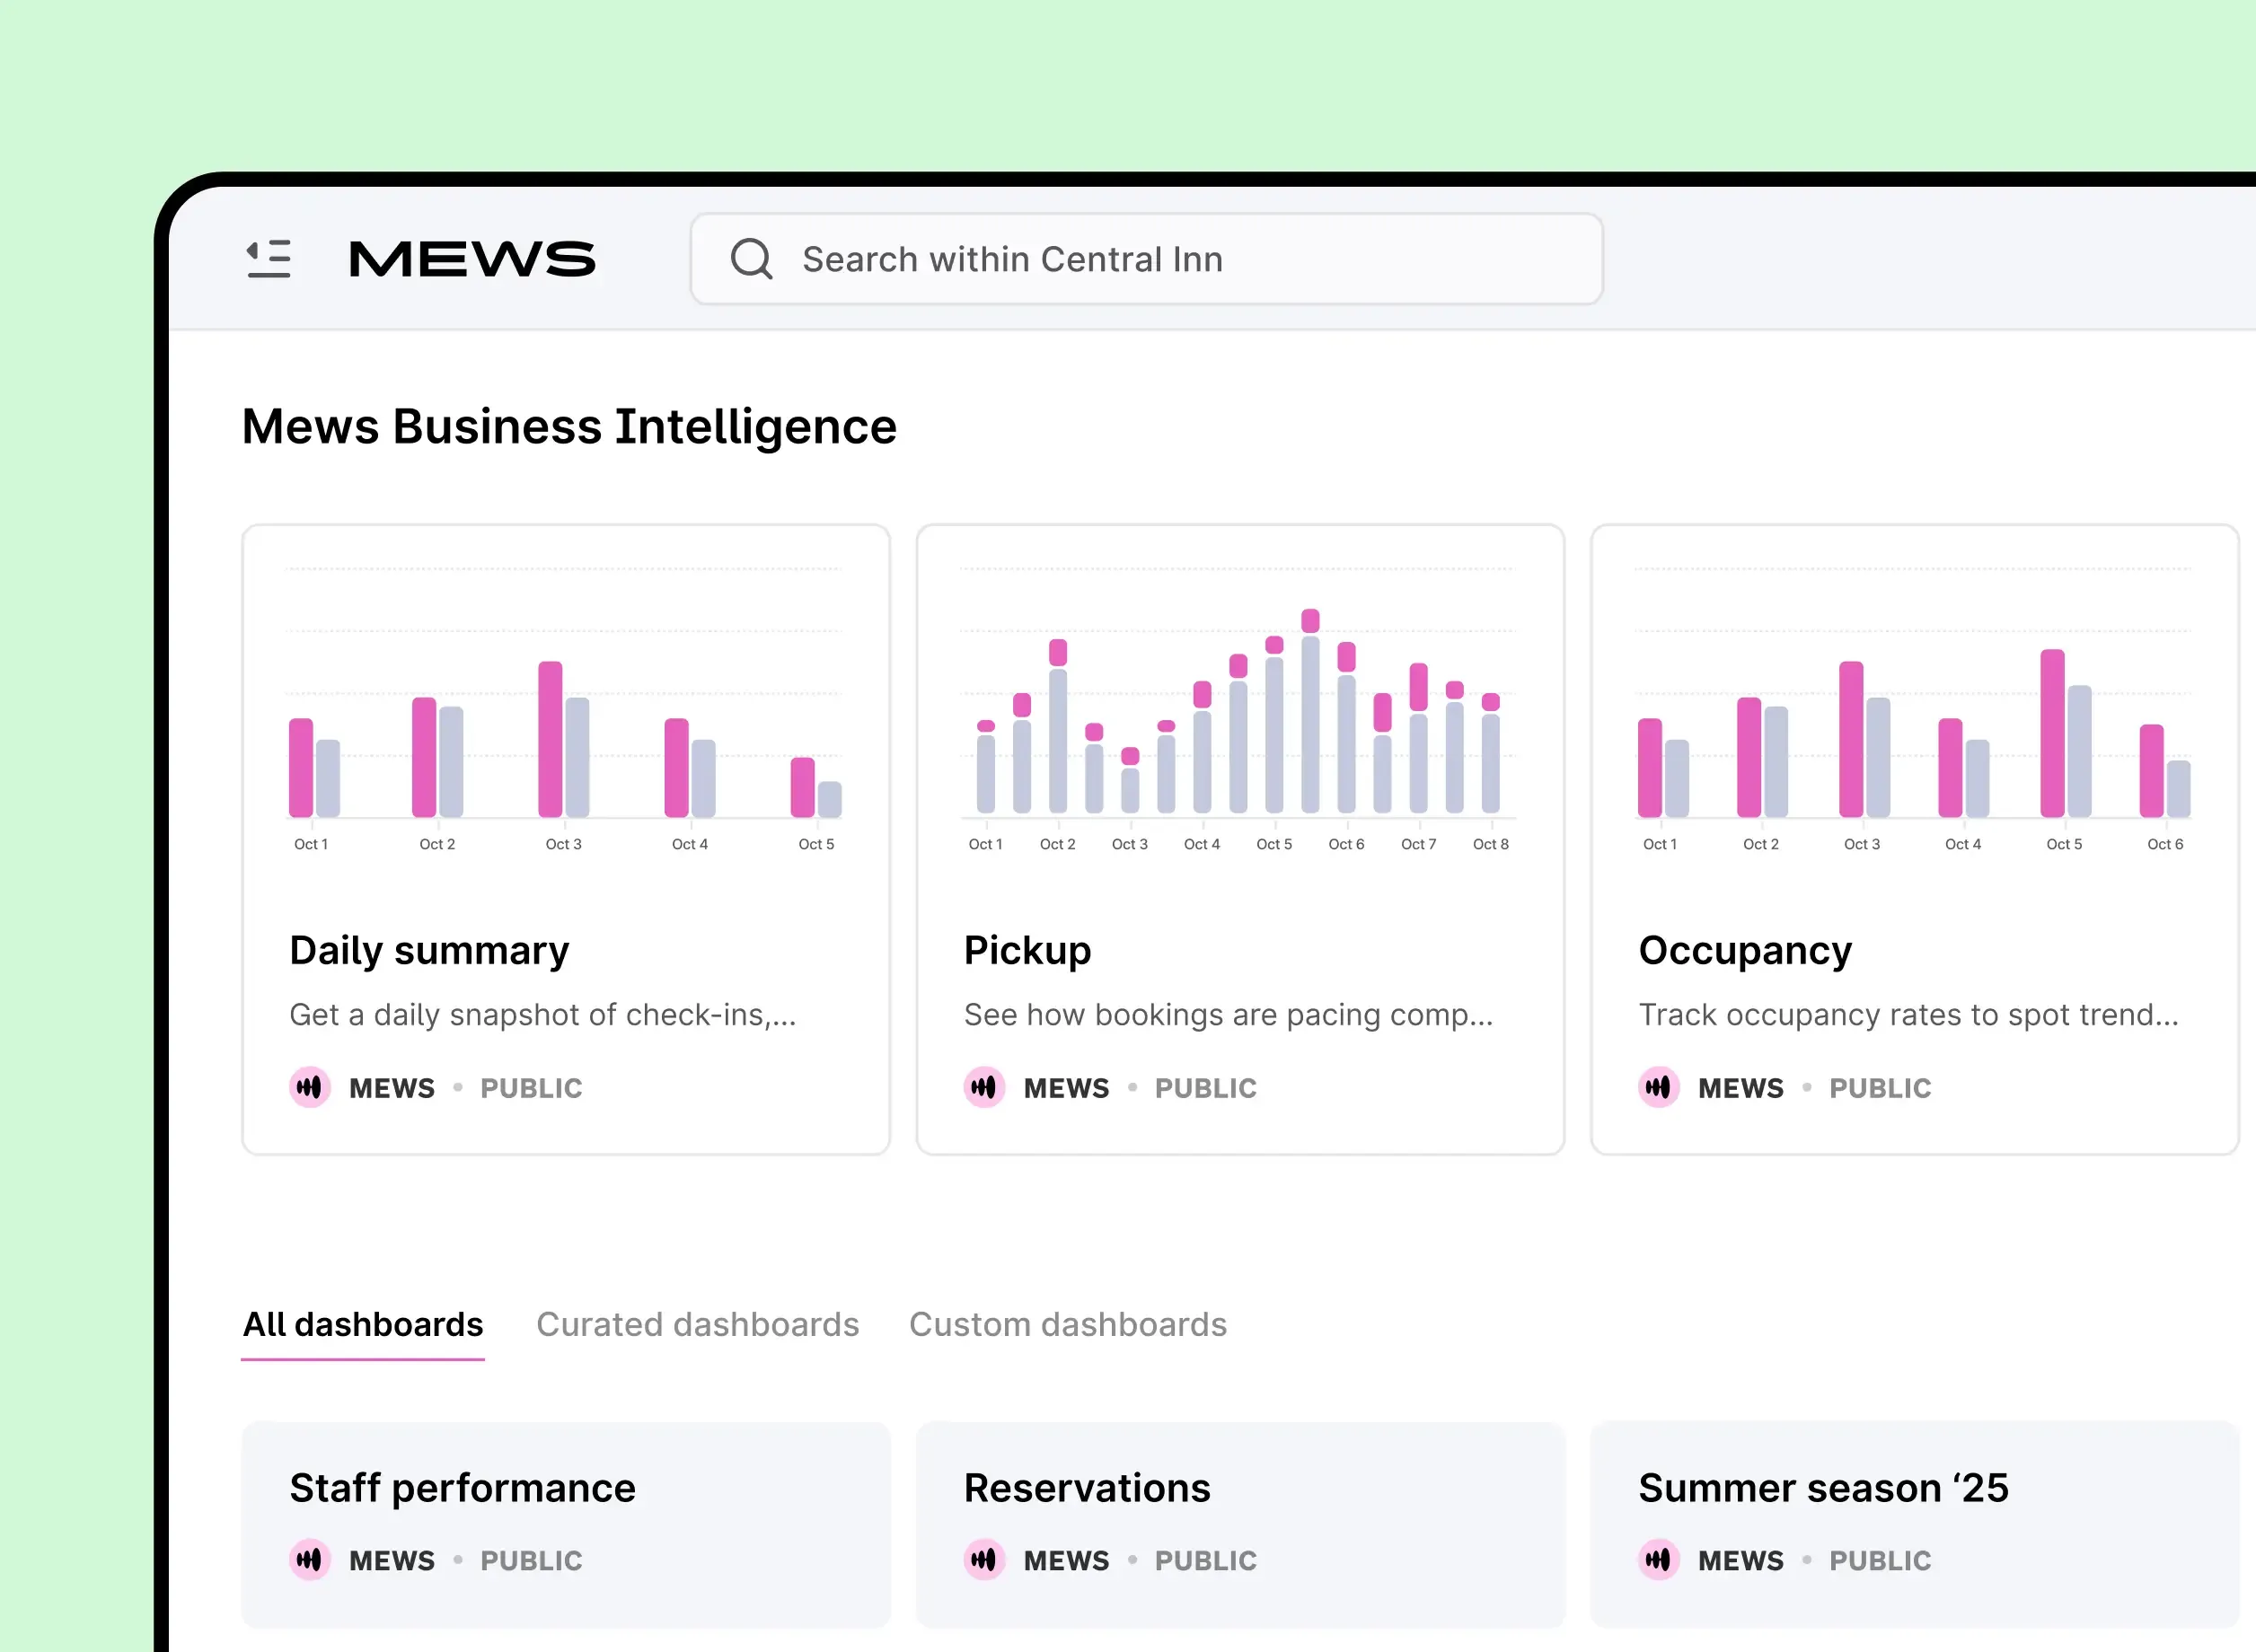
Task: Open the Pickup dashboard
Action: pos(1027,950)
